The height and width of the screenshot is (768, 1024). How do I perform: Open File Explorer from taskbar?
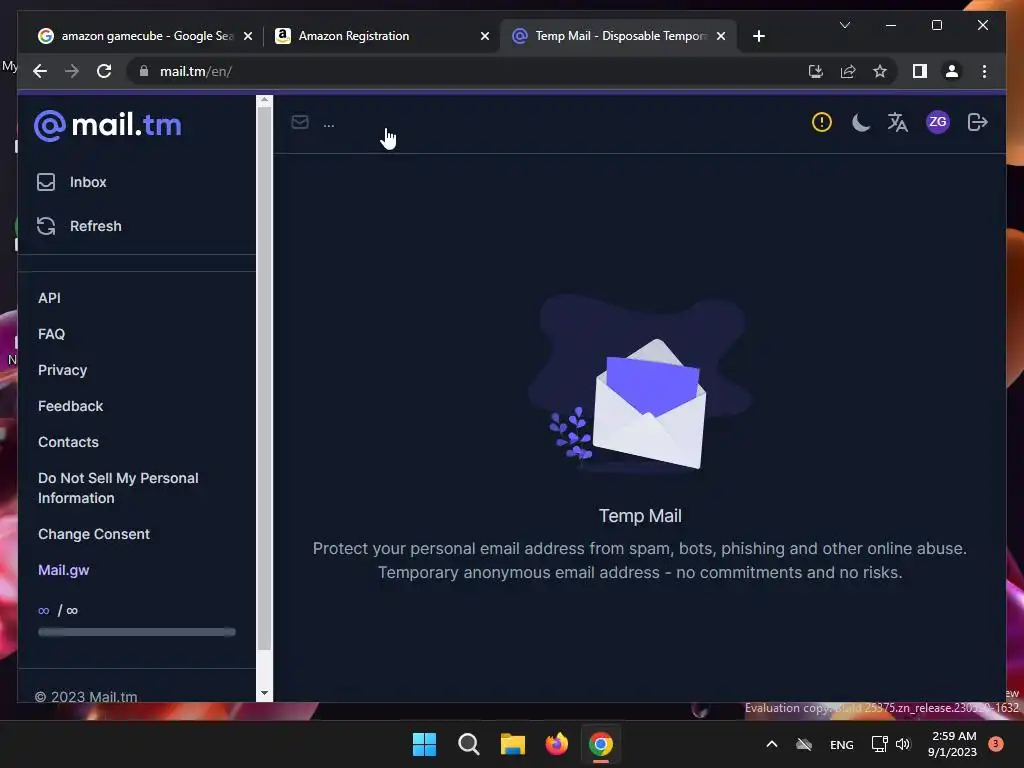(513, 744)
